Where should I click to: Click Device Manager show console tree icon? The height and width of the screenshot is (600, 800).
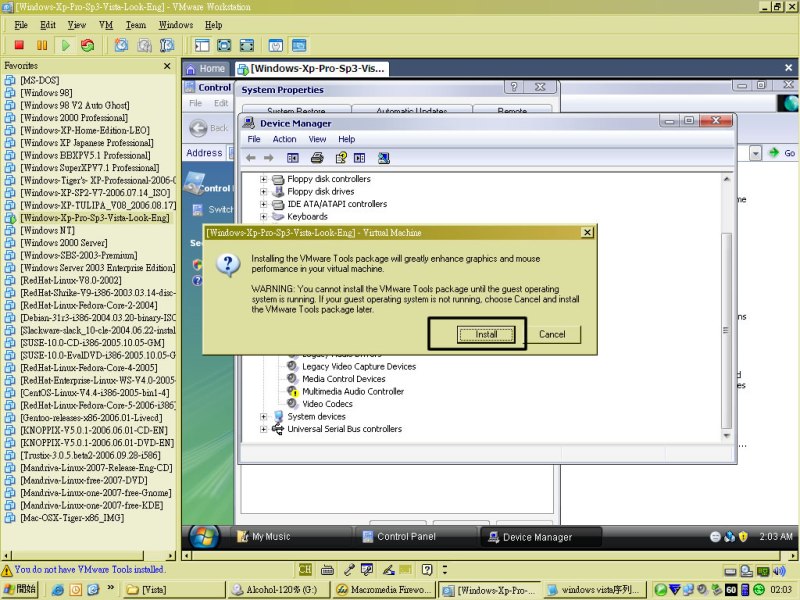click(292, 158)
